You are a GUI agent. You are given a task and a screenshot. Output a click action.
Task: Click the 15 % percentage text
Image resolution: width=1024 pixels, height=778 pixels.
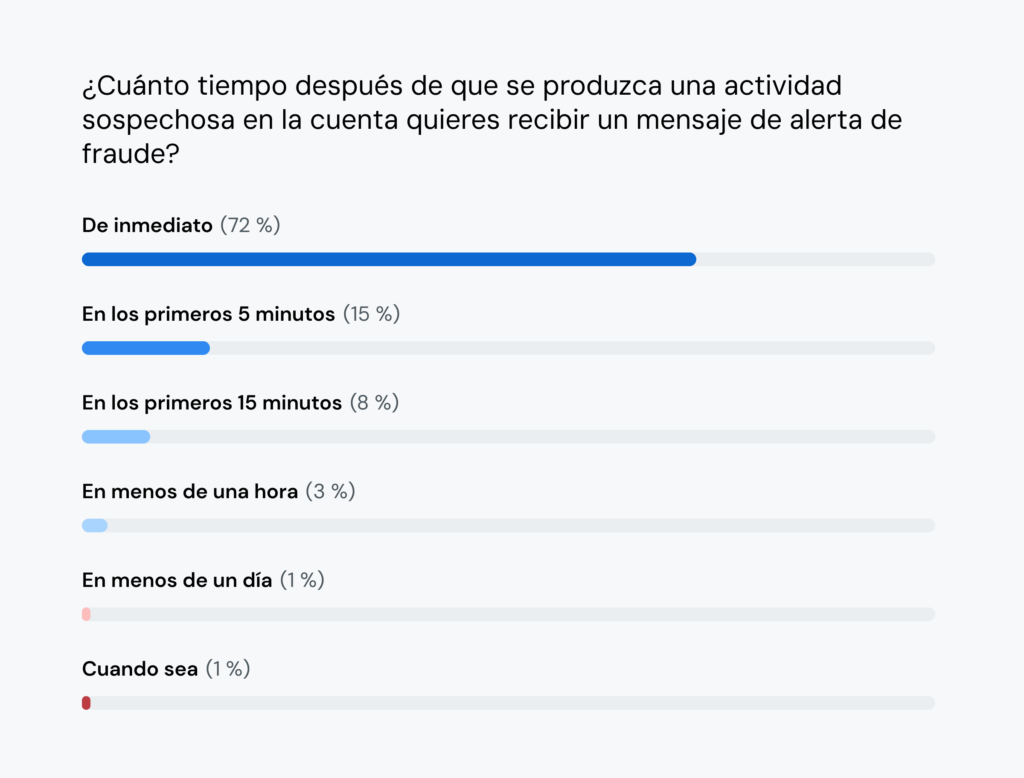(x=371, y=314)
